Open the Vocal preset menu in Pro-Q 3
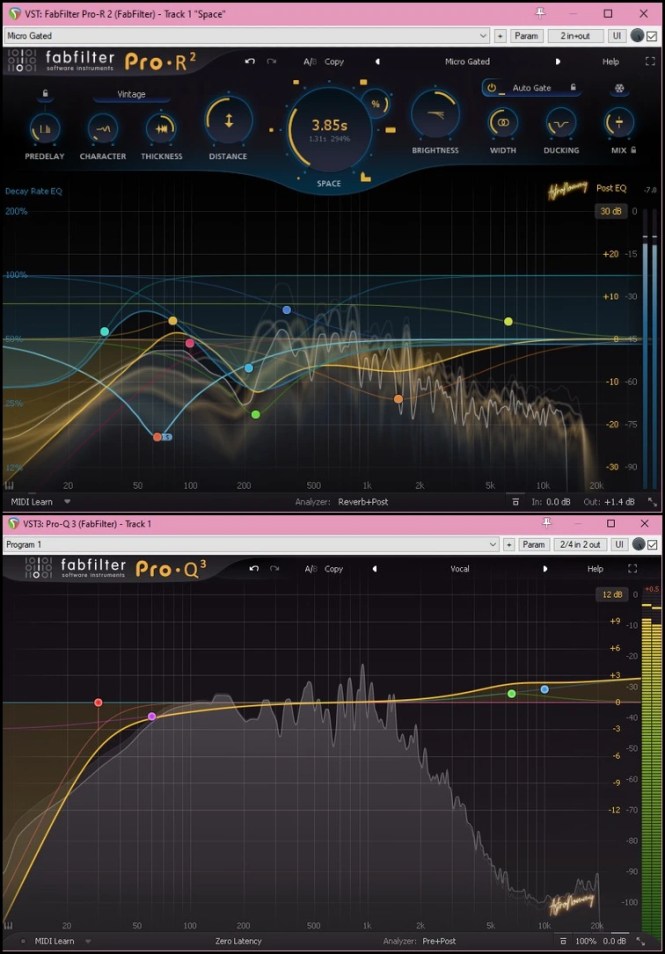 (x=459, y=569)
